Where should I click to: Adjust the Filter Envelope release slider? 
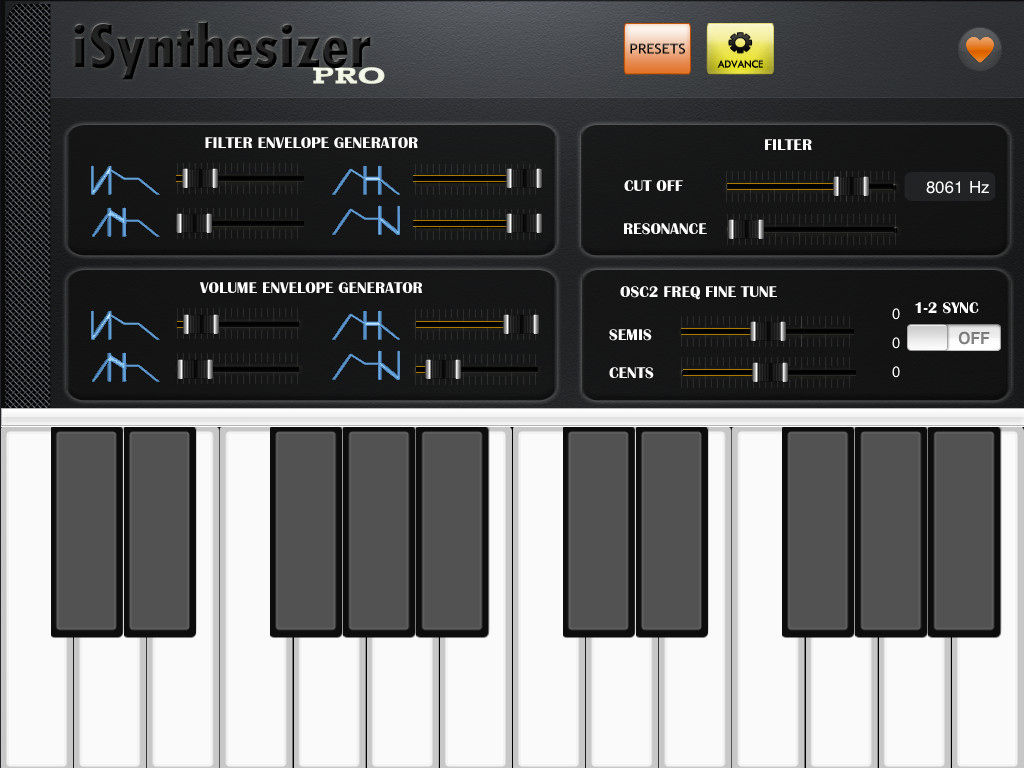tap(477, 223)
